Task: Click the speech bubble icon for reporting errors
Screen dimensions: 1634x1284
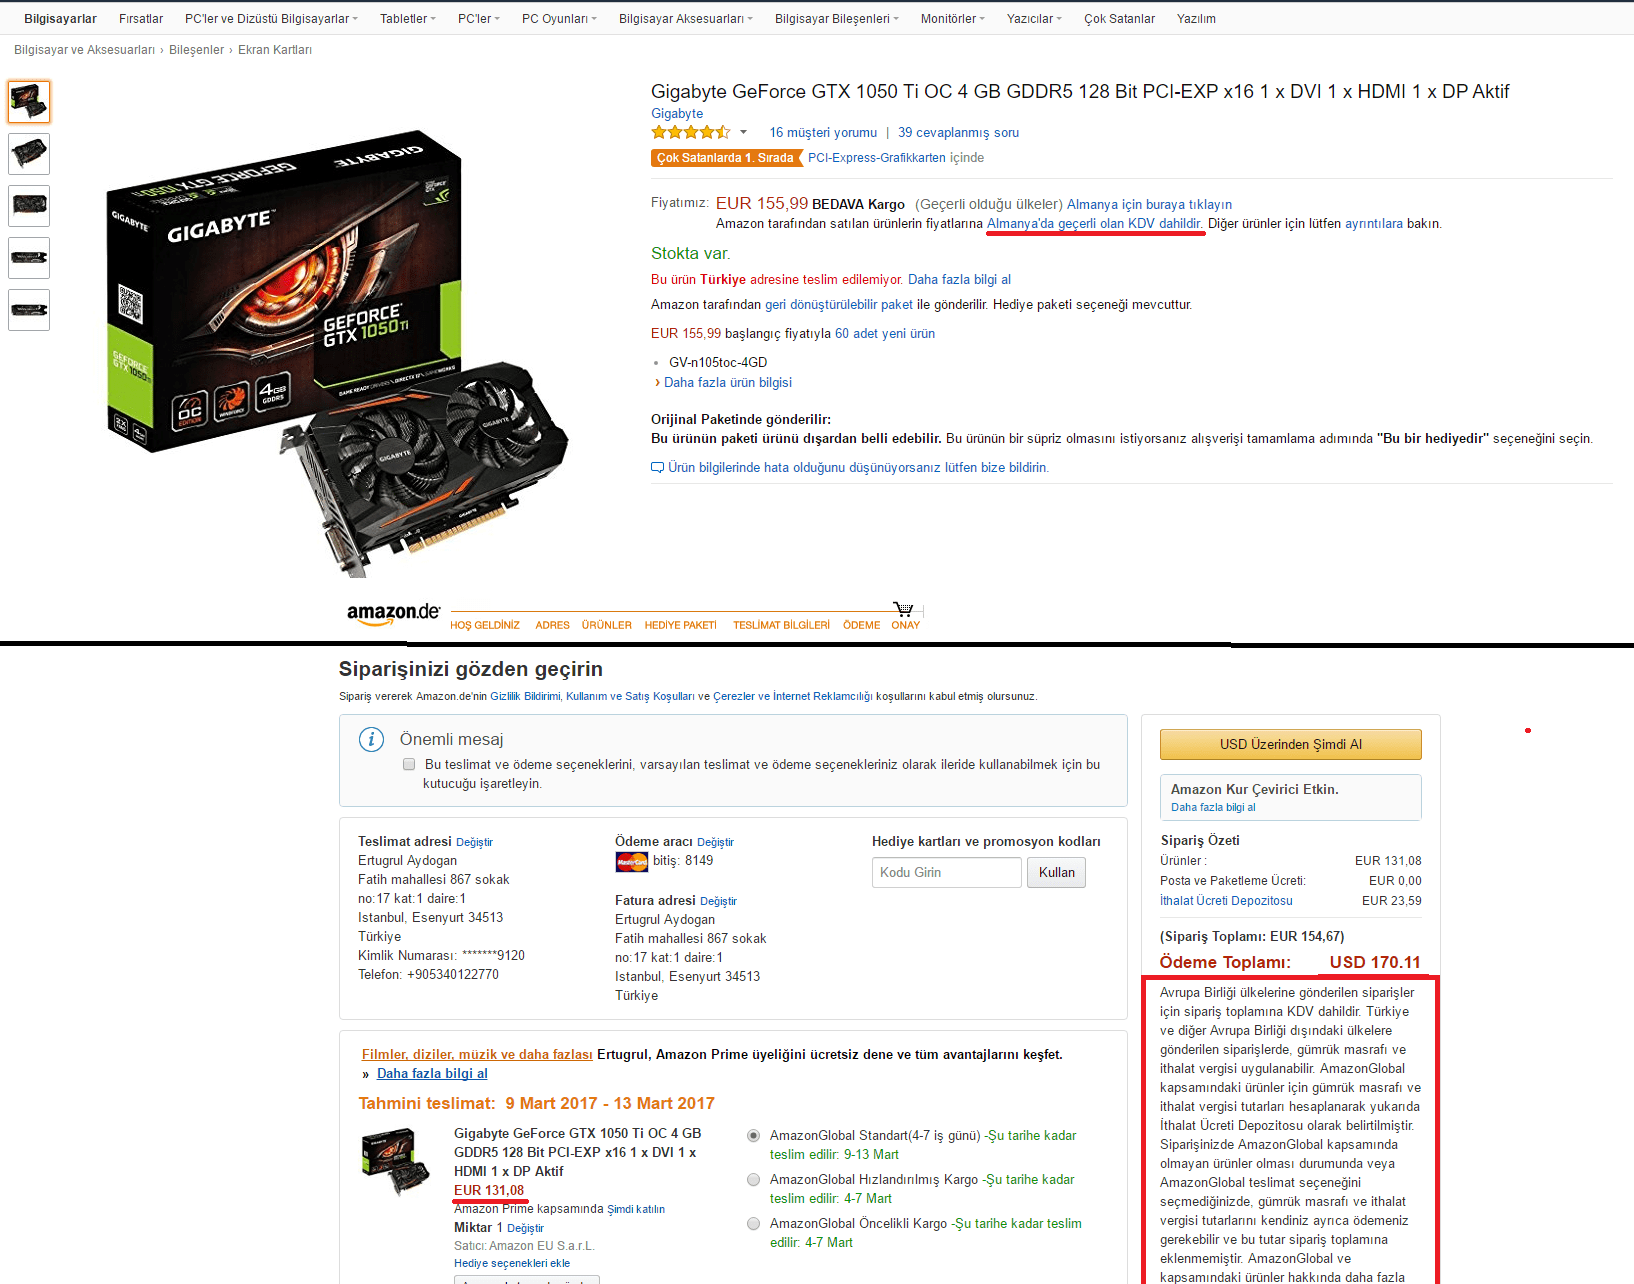Action: [657, 467]
